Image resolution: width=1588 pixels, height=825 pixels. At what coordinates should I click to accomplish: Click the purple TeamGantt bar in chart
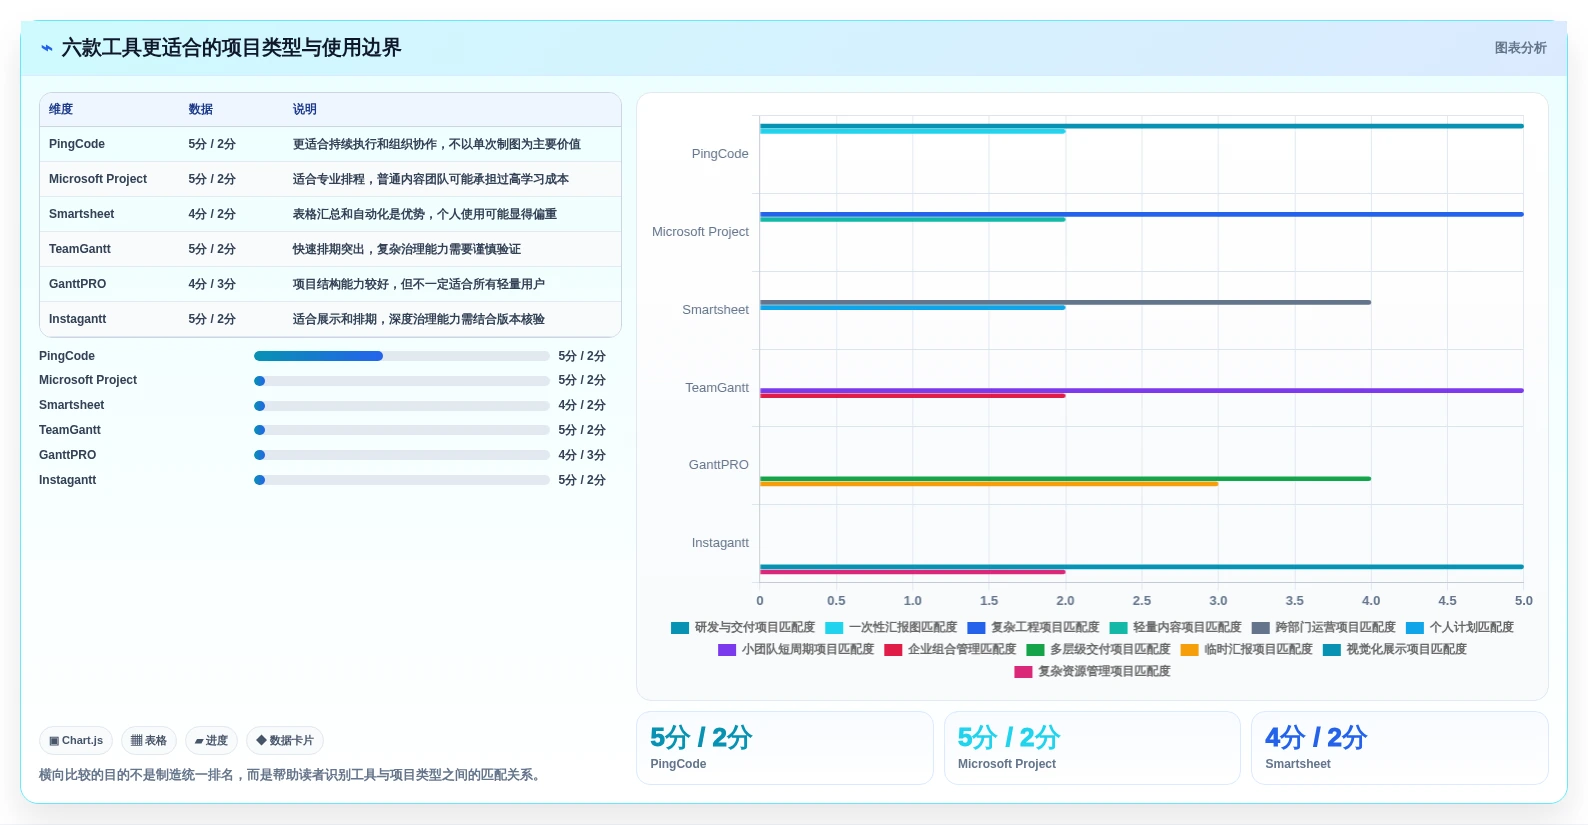1141,390
